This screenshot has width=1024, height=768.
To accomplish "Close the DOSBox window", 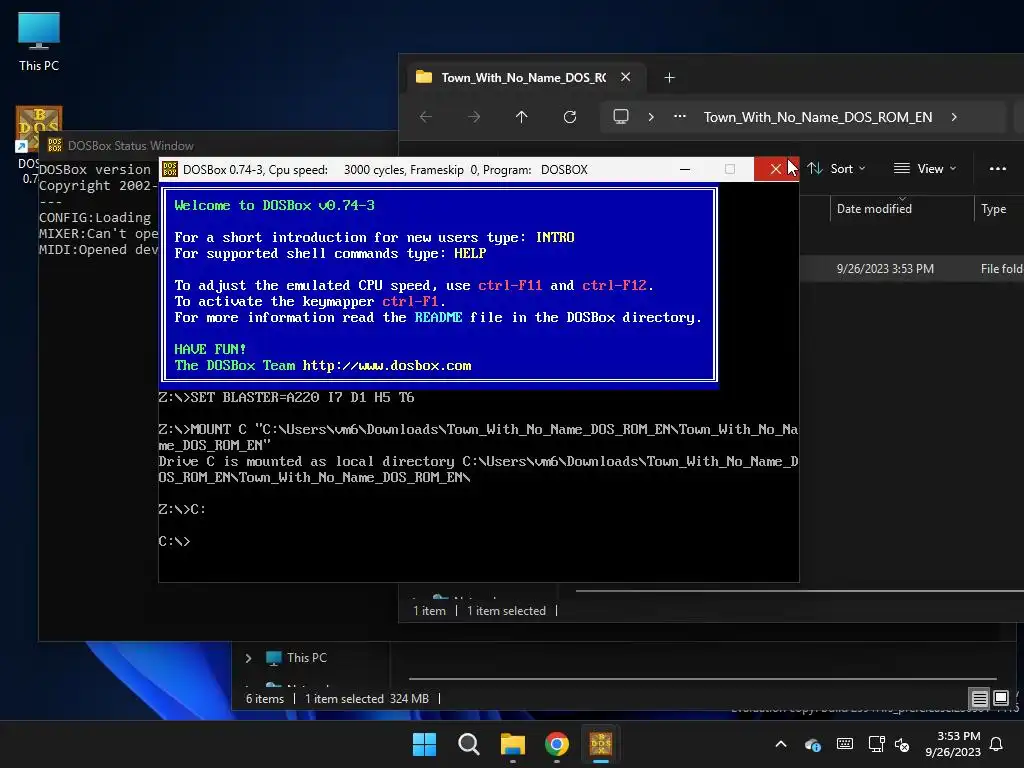I will [x=775, y=169].
